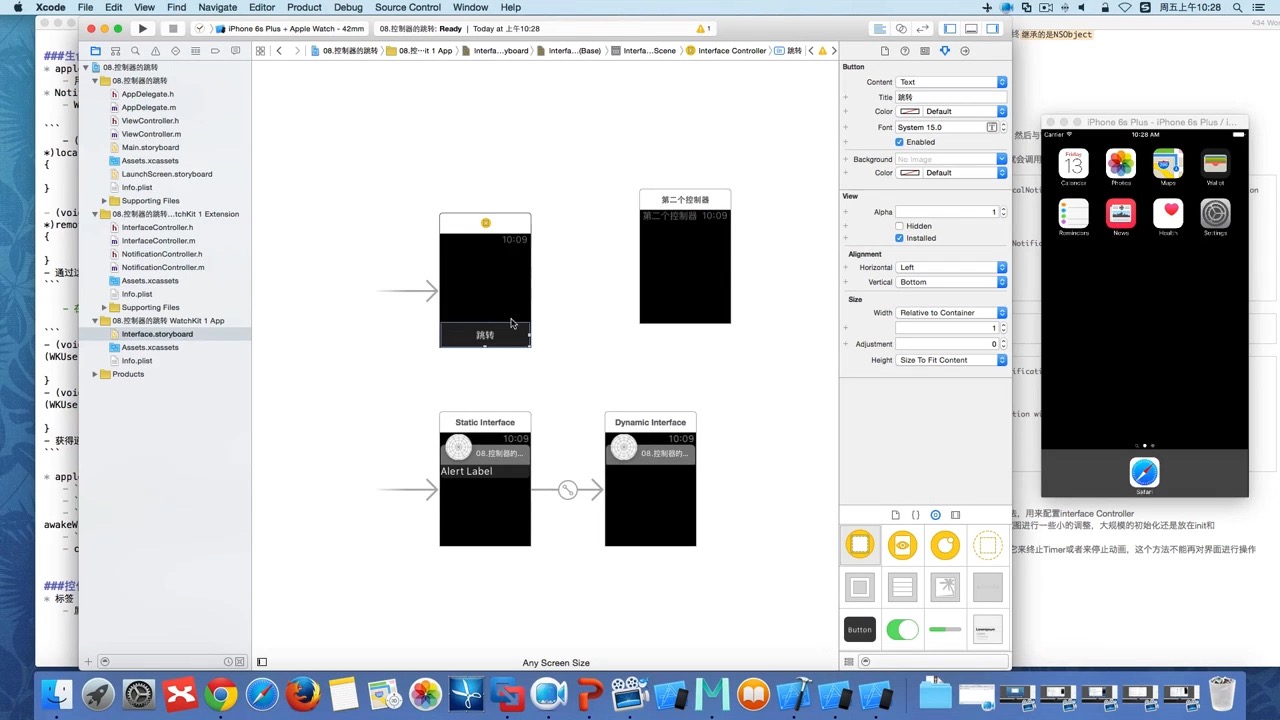
Task: Select the Glance Interface Controller object
Action: [x=902, y=545]
